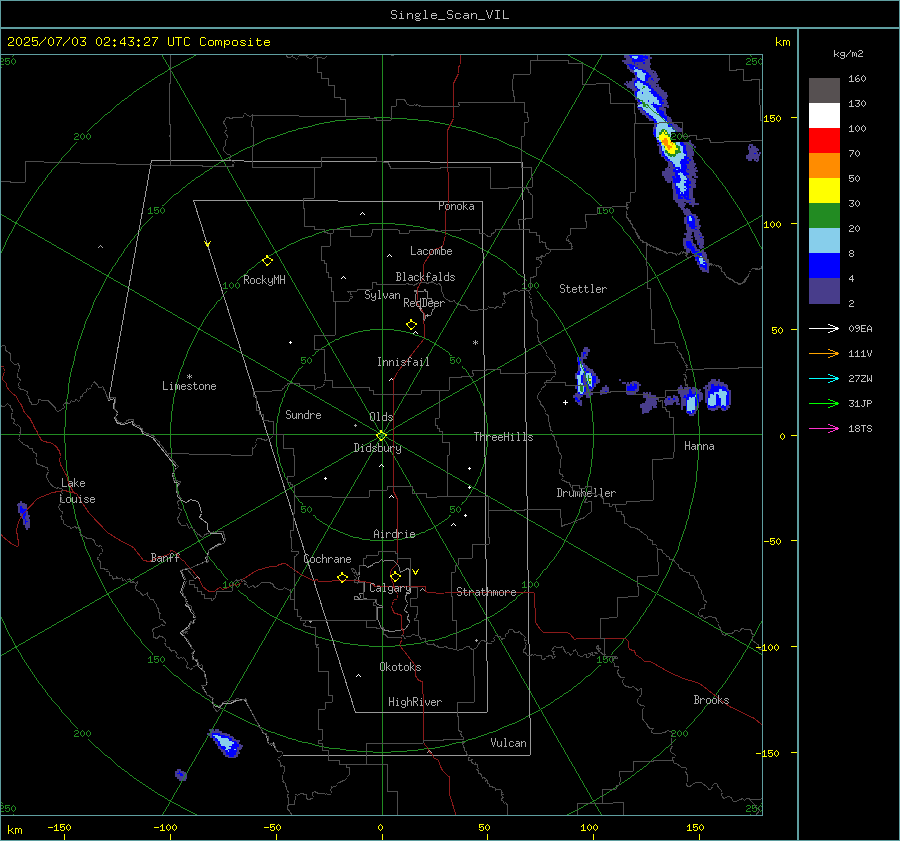This screenshot has width=900, height=841.
Task: Select the blue 4-8 legend swatch
Action: [824, 265]
